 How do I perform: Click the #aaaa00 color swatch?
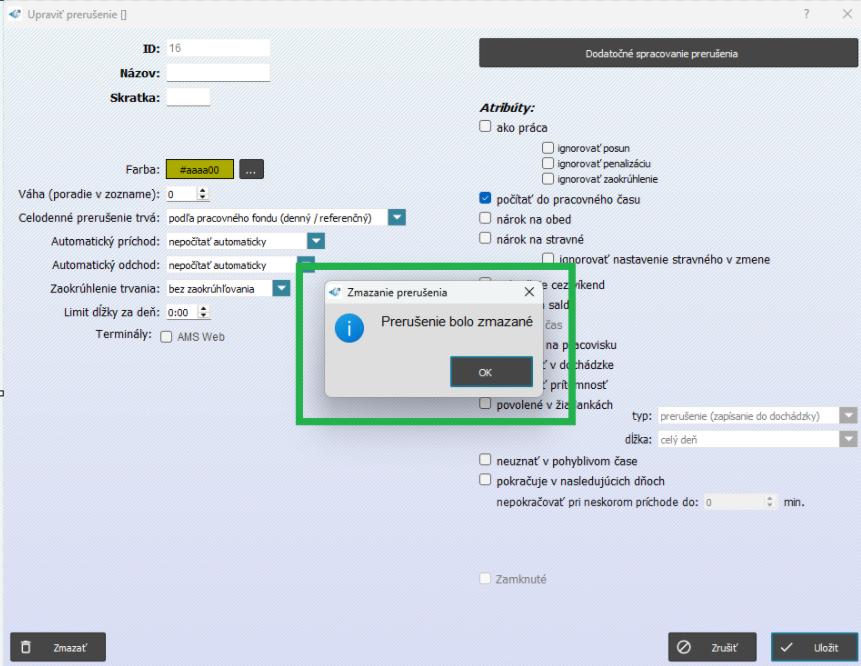(200, 170)
